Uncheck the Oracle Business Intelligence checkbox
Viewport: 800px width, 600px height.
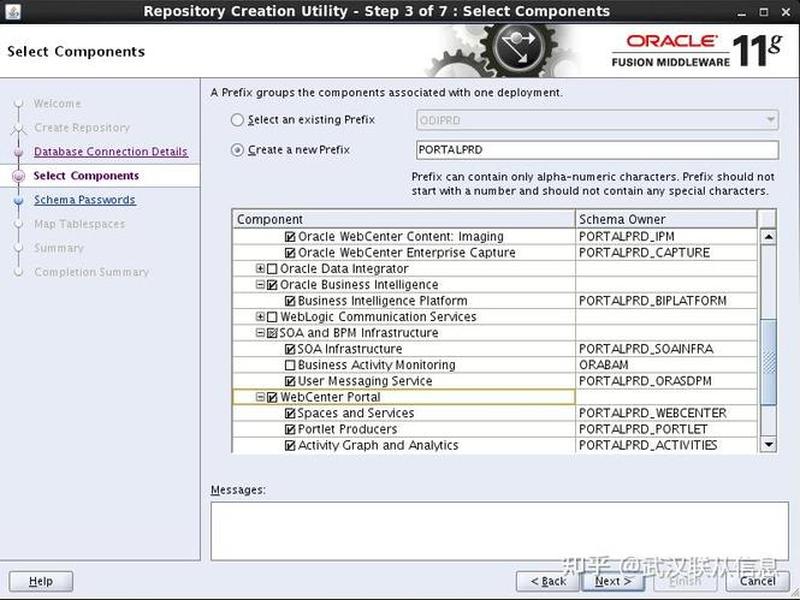pos(272,285)
